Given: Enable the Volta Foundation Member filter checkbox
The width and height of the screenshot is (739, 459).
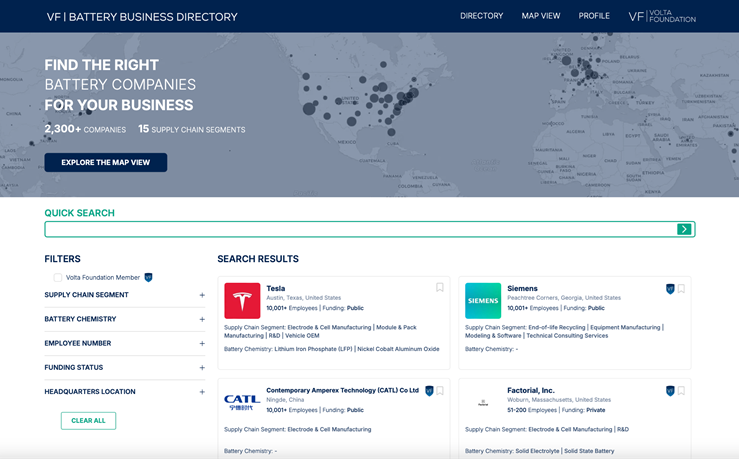Looking at the screenshot, I should (x=57, y=278).
